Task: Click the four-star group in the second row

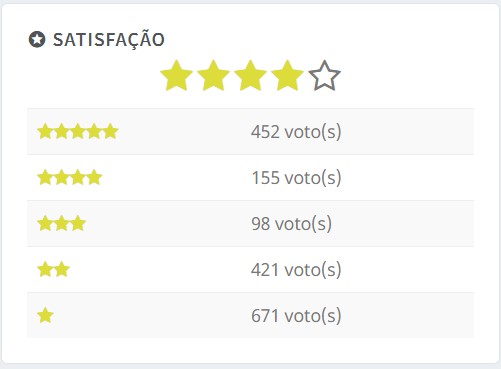Action: 70,177
